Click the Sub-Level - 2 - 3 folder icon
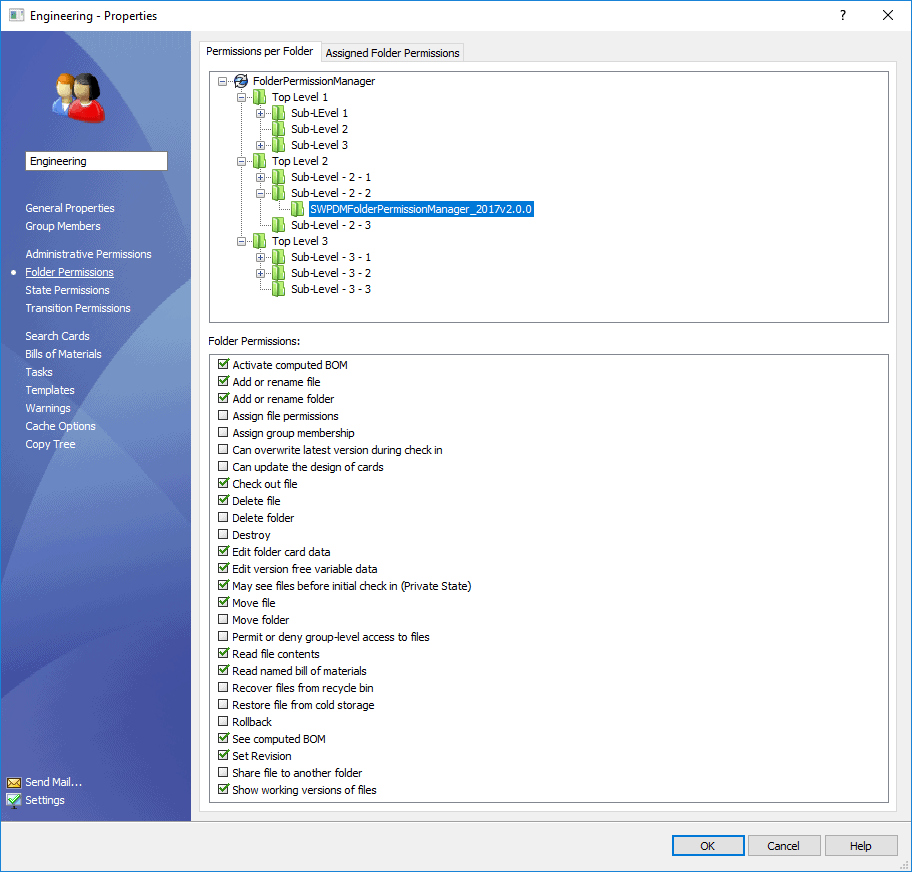The height and width of the screenshot is (872, 912). pos(279,225)
